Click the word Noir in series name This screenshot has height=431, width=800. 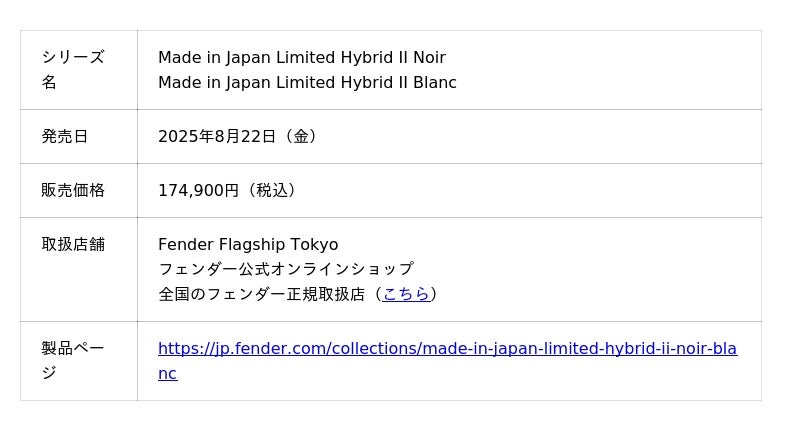tap(428, 58)
